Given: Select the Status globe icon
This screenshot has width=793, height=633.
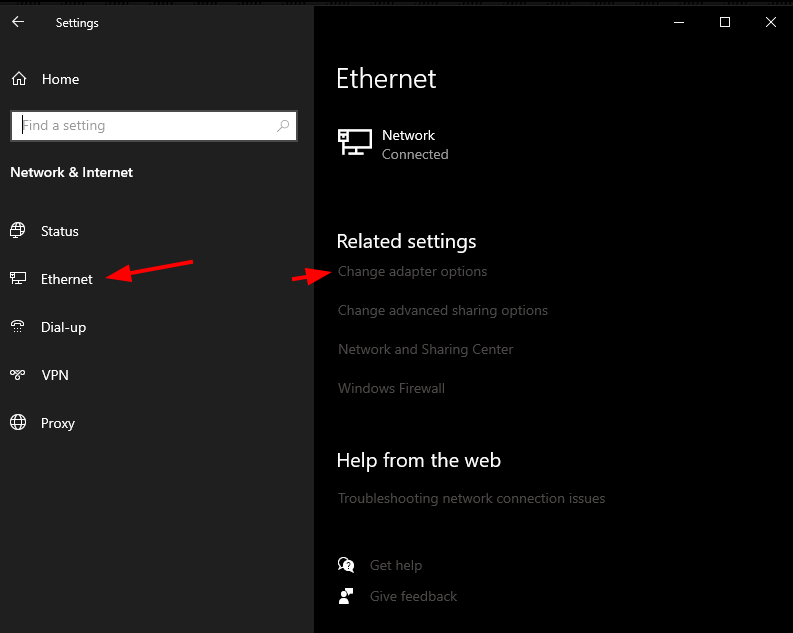Looking at the screenshot, I should 18,231.
